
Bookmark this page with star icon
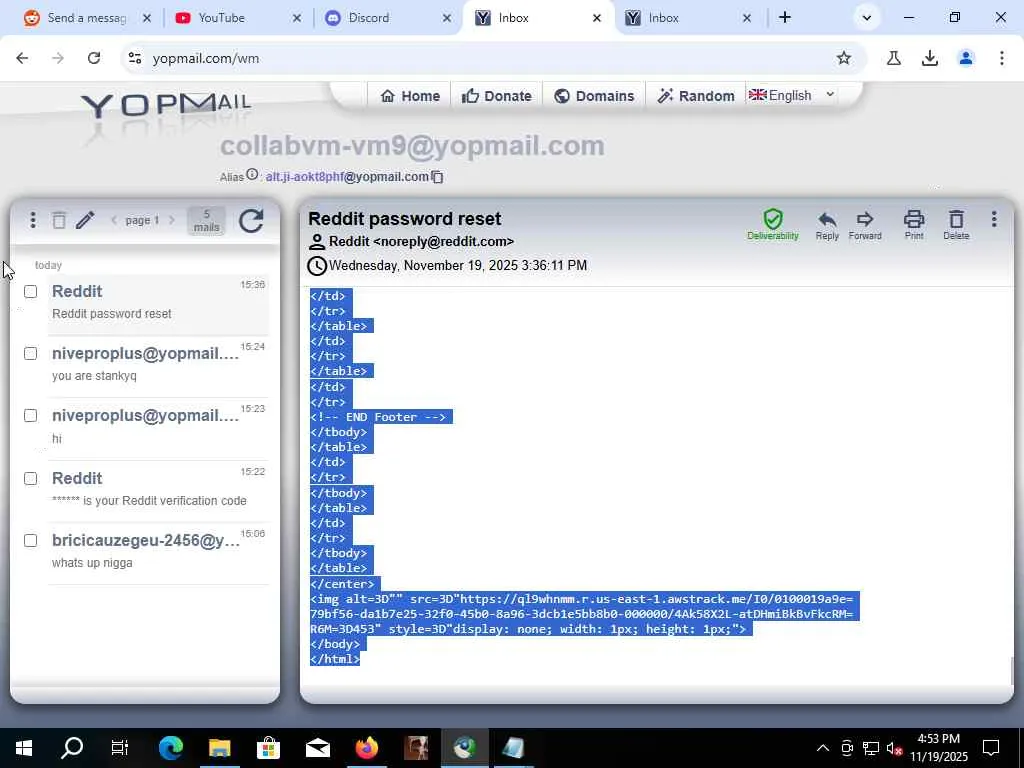click(844, 58)
